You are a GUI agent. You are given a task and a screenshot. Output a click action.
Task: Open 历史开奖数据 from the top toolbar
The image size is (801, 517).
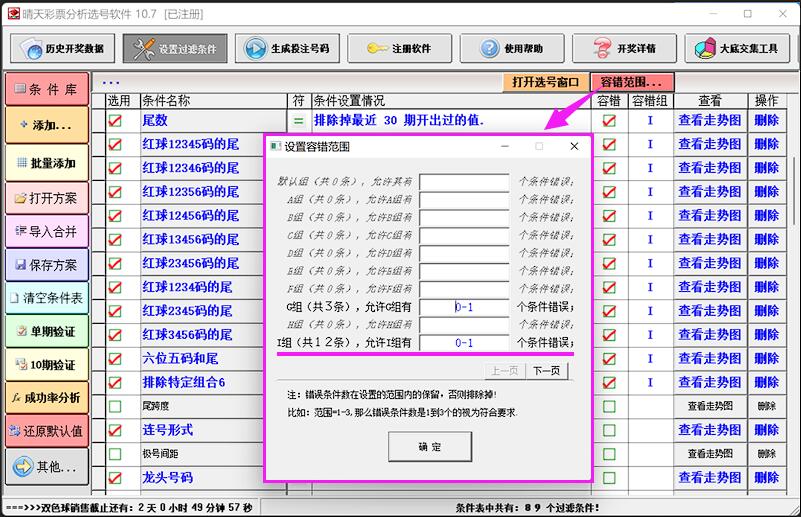tap(64, 48)
